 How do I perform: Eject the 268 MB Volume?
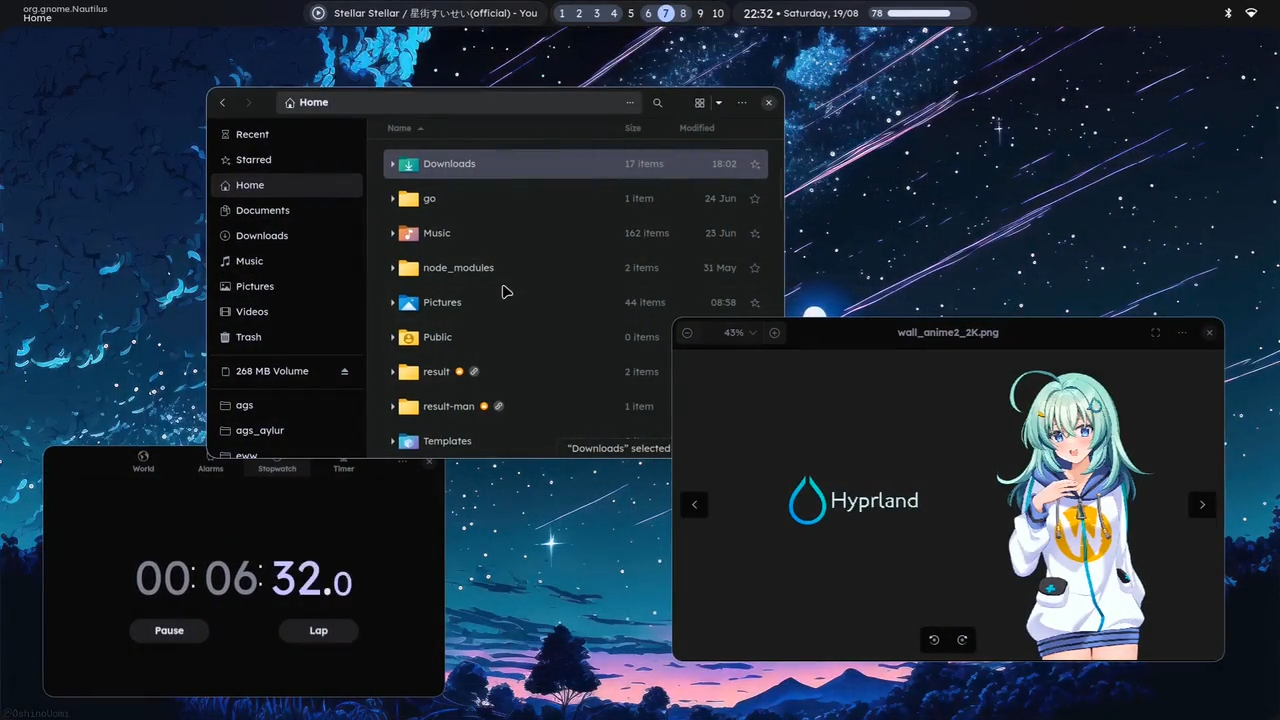[345, 371]
